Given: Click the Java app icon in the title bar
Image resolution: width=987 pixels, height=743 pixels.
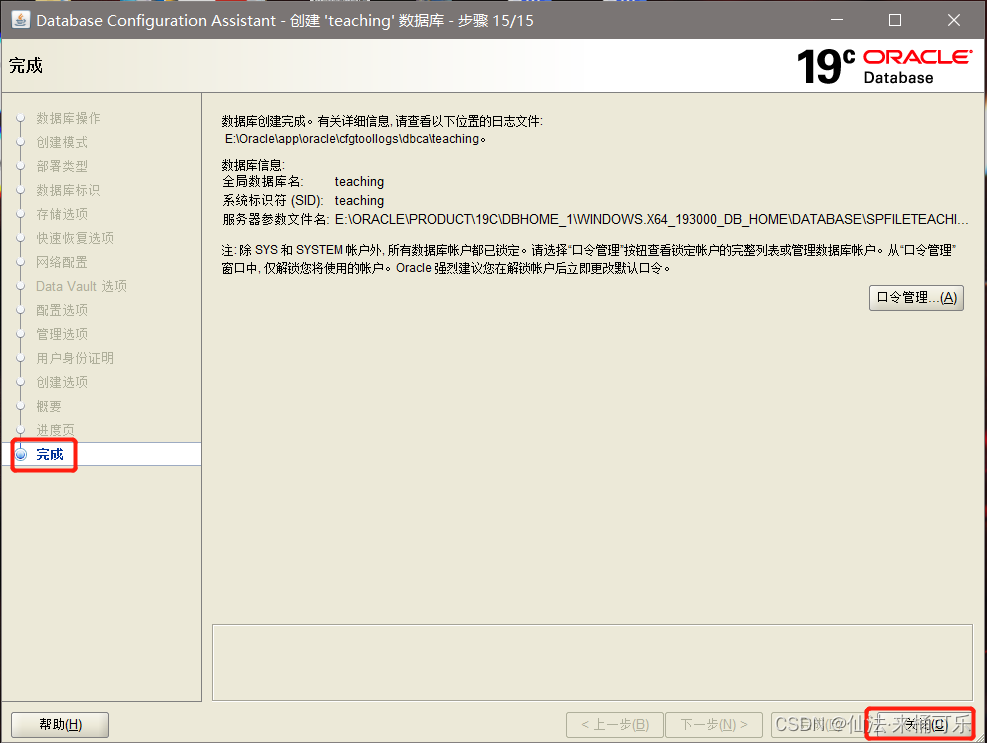Looking at the screenshot, I should (20, 20).
